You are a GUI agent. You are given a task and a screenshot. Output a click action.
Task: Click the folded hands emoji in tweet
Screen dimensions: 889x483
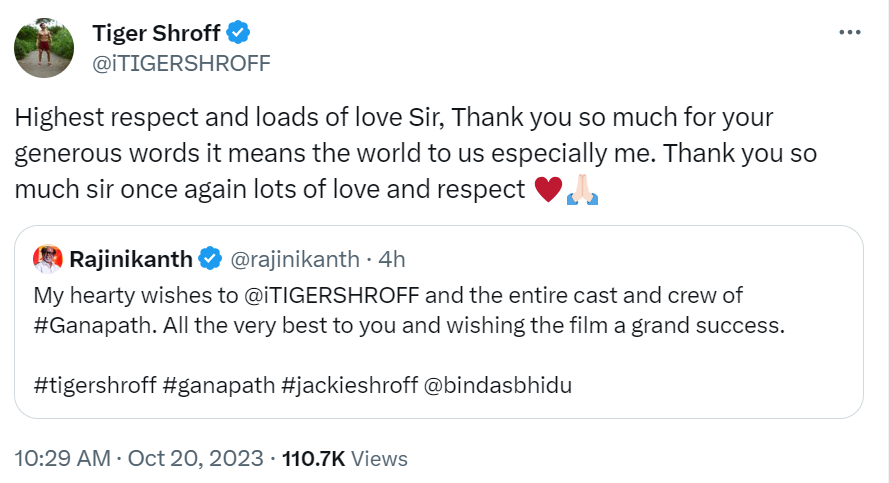coord(582,189)
